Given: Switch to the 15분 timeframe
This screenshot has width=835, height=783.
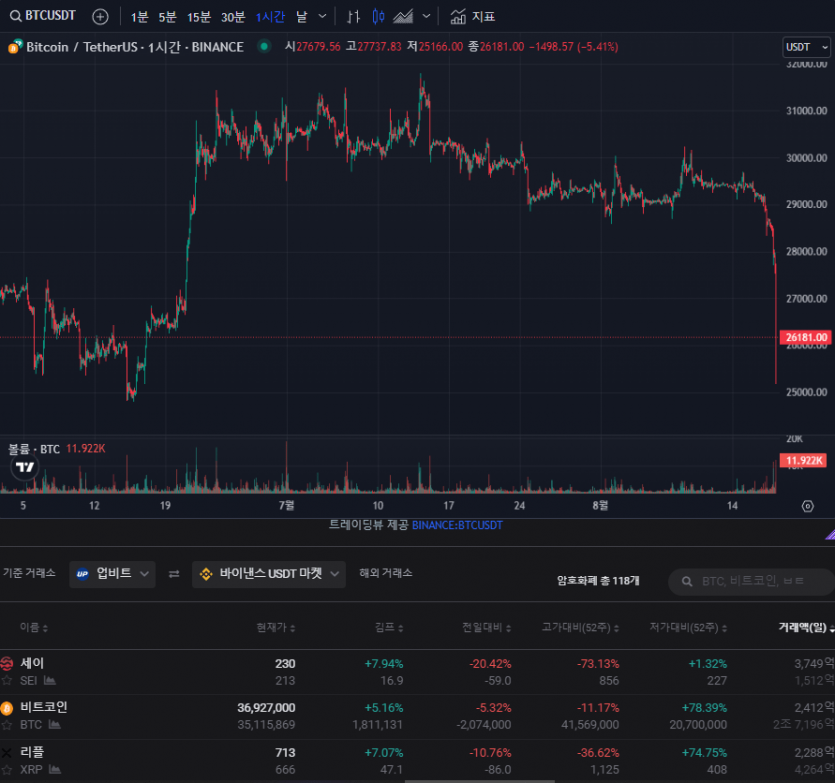Looking at the screenshot, I should [x=199, y=16].
